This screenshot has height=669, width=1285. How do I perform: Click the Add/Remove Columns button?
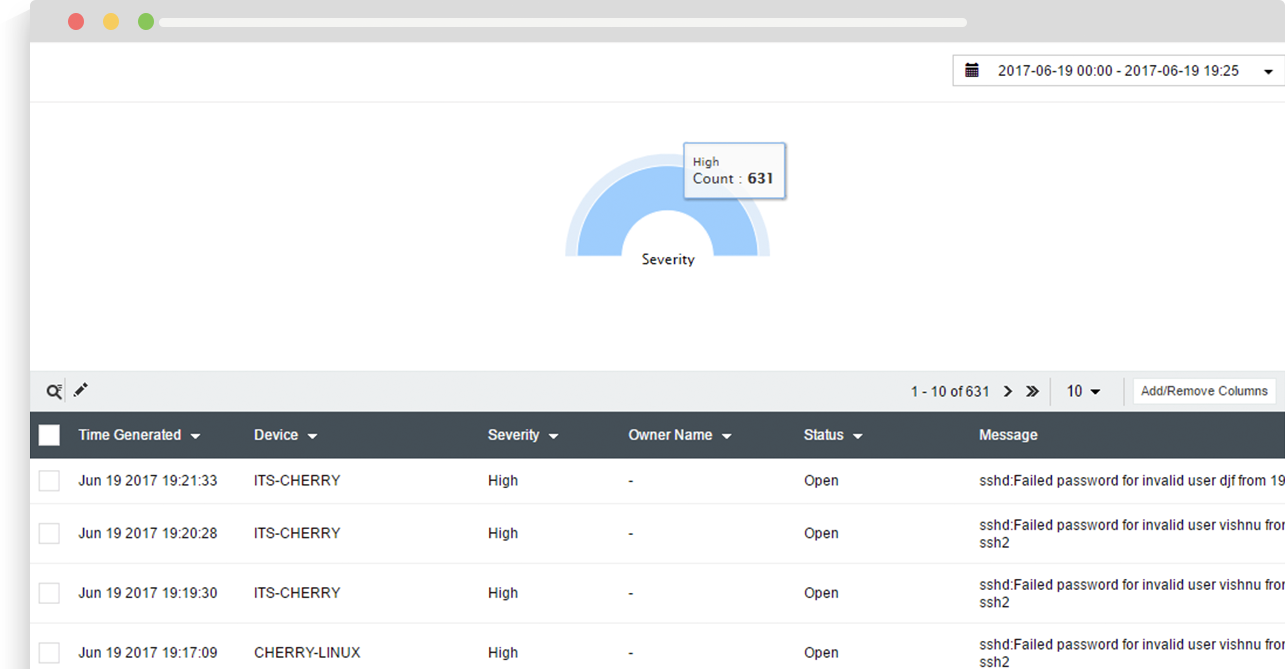tap(1203, 391)
